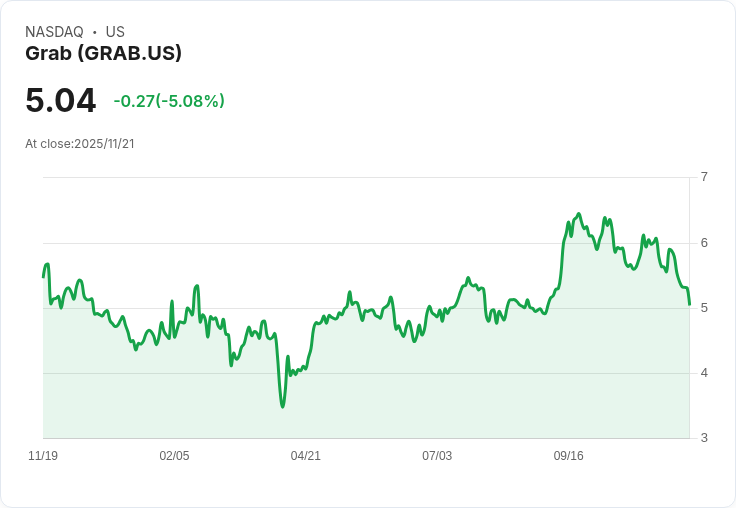Image resolution: width=736 pixels, height=508 pixels.
Task: Click the 11/19 date on x-axis
Action: (43, 455)
